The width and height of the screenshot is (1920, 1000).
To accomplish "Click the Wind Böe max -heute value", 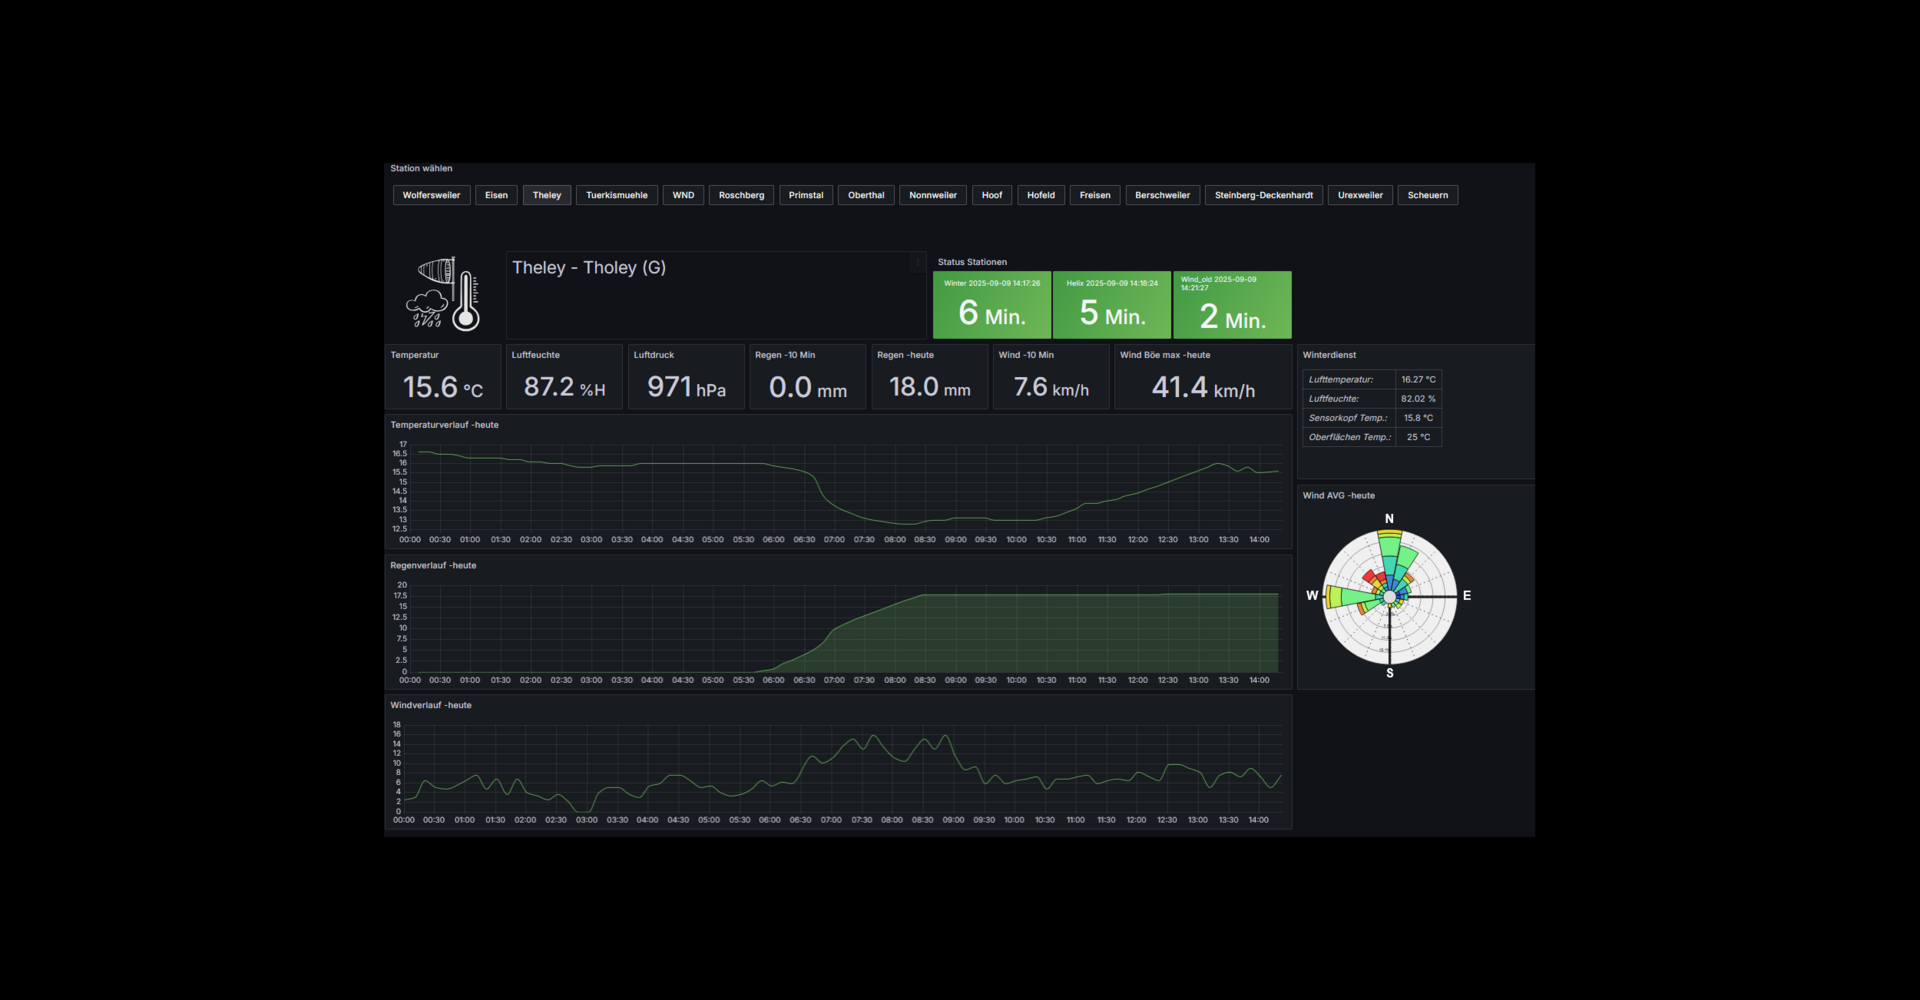I will tap(1203, 386).
